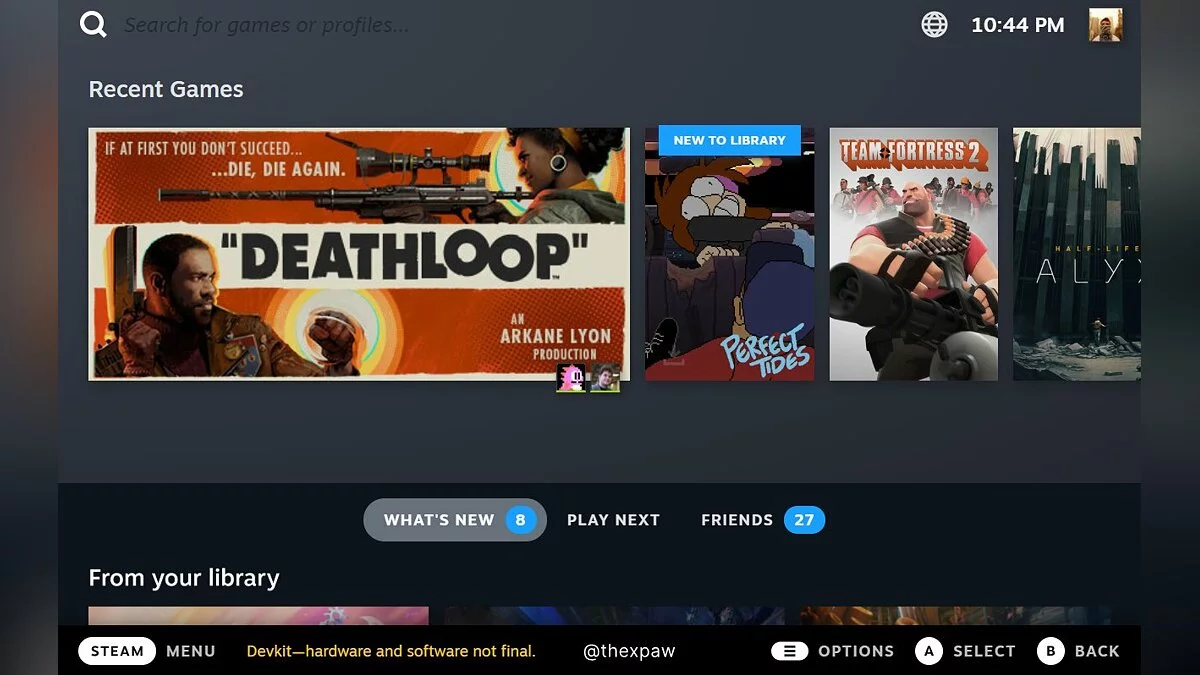1200x675 pixels.
Task: Click the @thexpaw handle text
Action: click(629, 651)
